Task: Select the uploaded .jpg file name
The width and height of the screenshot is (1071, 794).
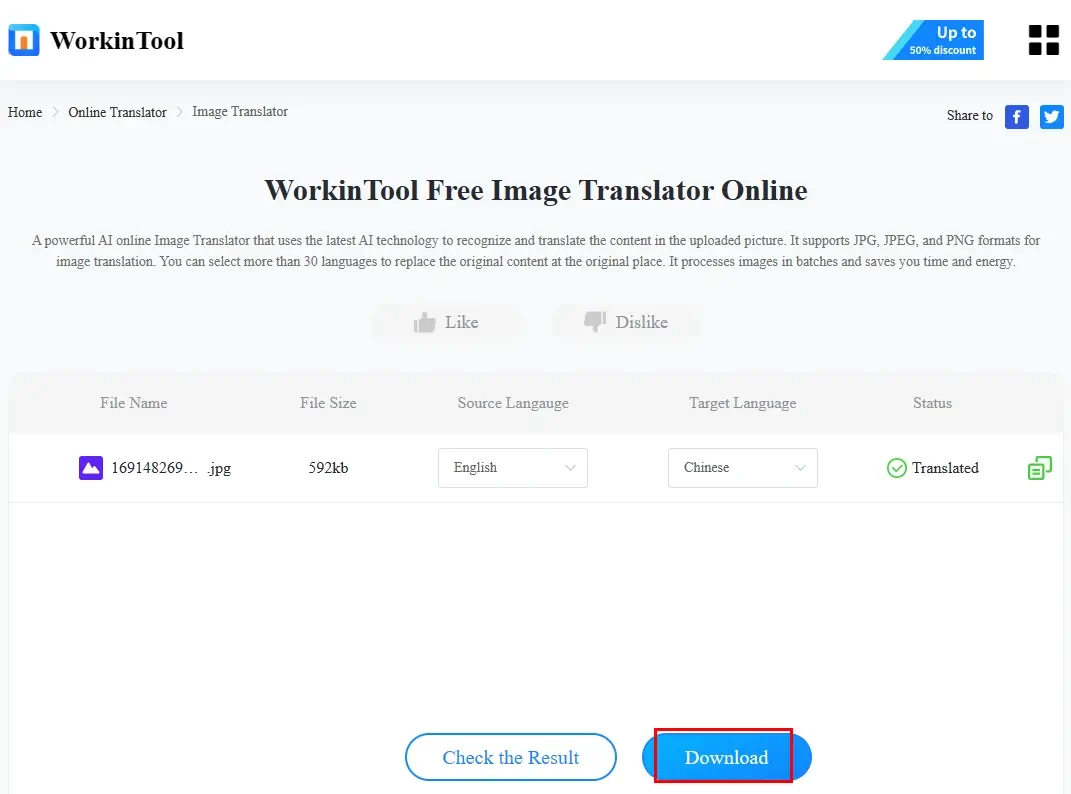Action: click(170, 468)
